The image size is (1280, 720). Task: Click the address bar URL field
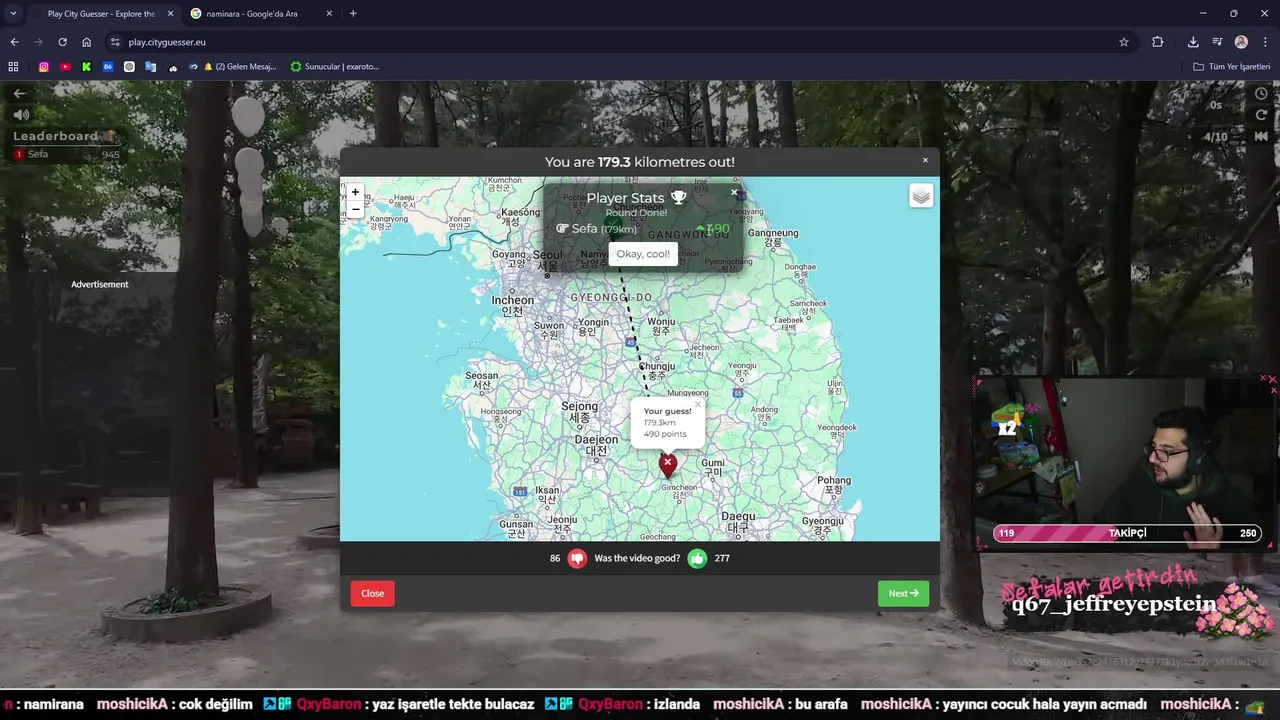620,42
